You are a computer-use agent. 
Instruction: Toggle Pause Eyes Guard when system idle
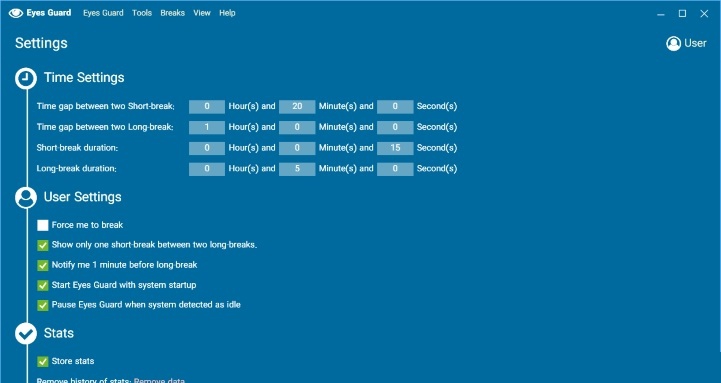click(43, 305)
